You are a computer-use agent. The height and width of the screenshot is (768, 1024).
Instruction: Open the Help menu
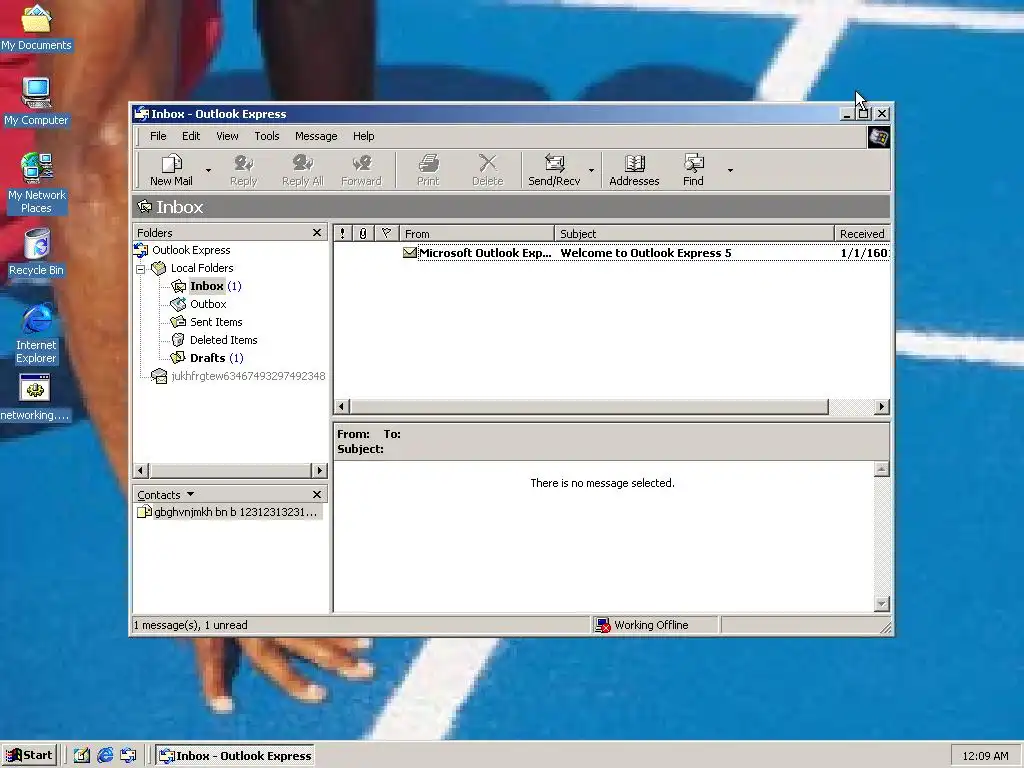[364, 136]
